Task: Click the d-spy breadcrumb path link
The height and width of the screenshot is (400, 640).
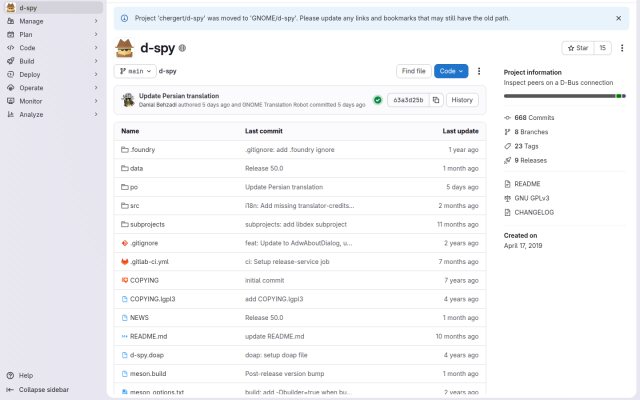Action: coord(167,71)
